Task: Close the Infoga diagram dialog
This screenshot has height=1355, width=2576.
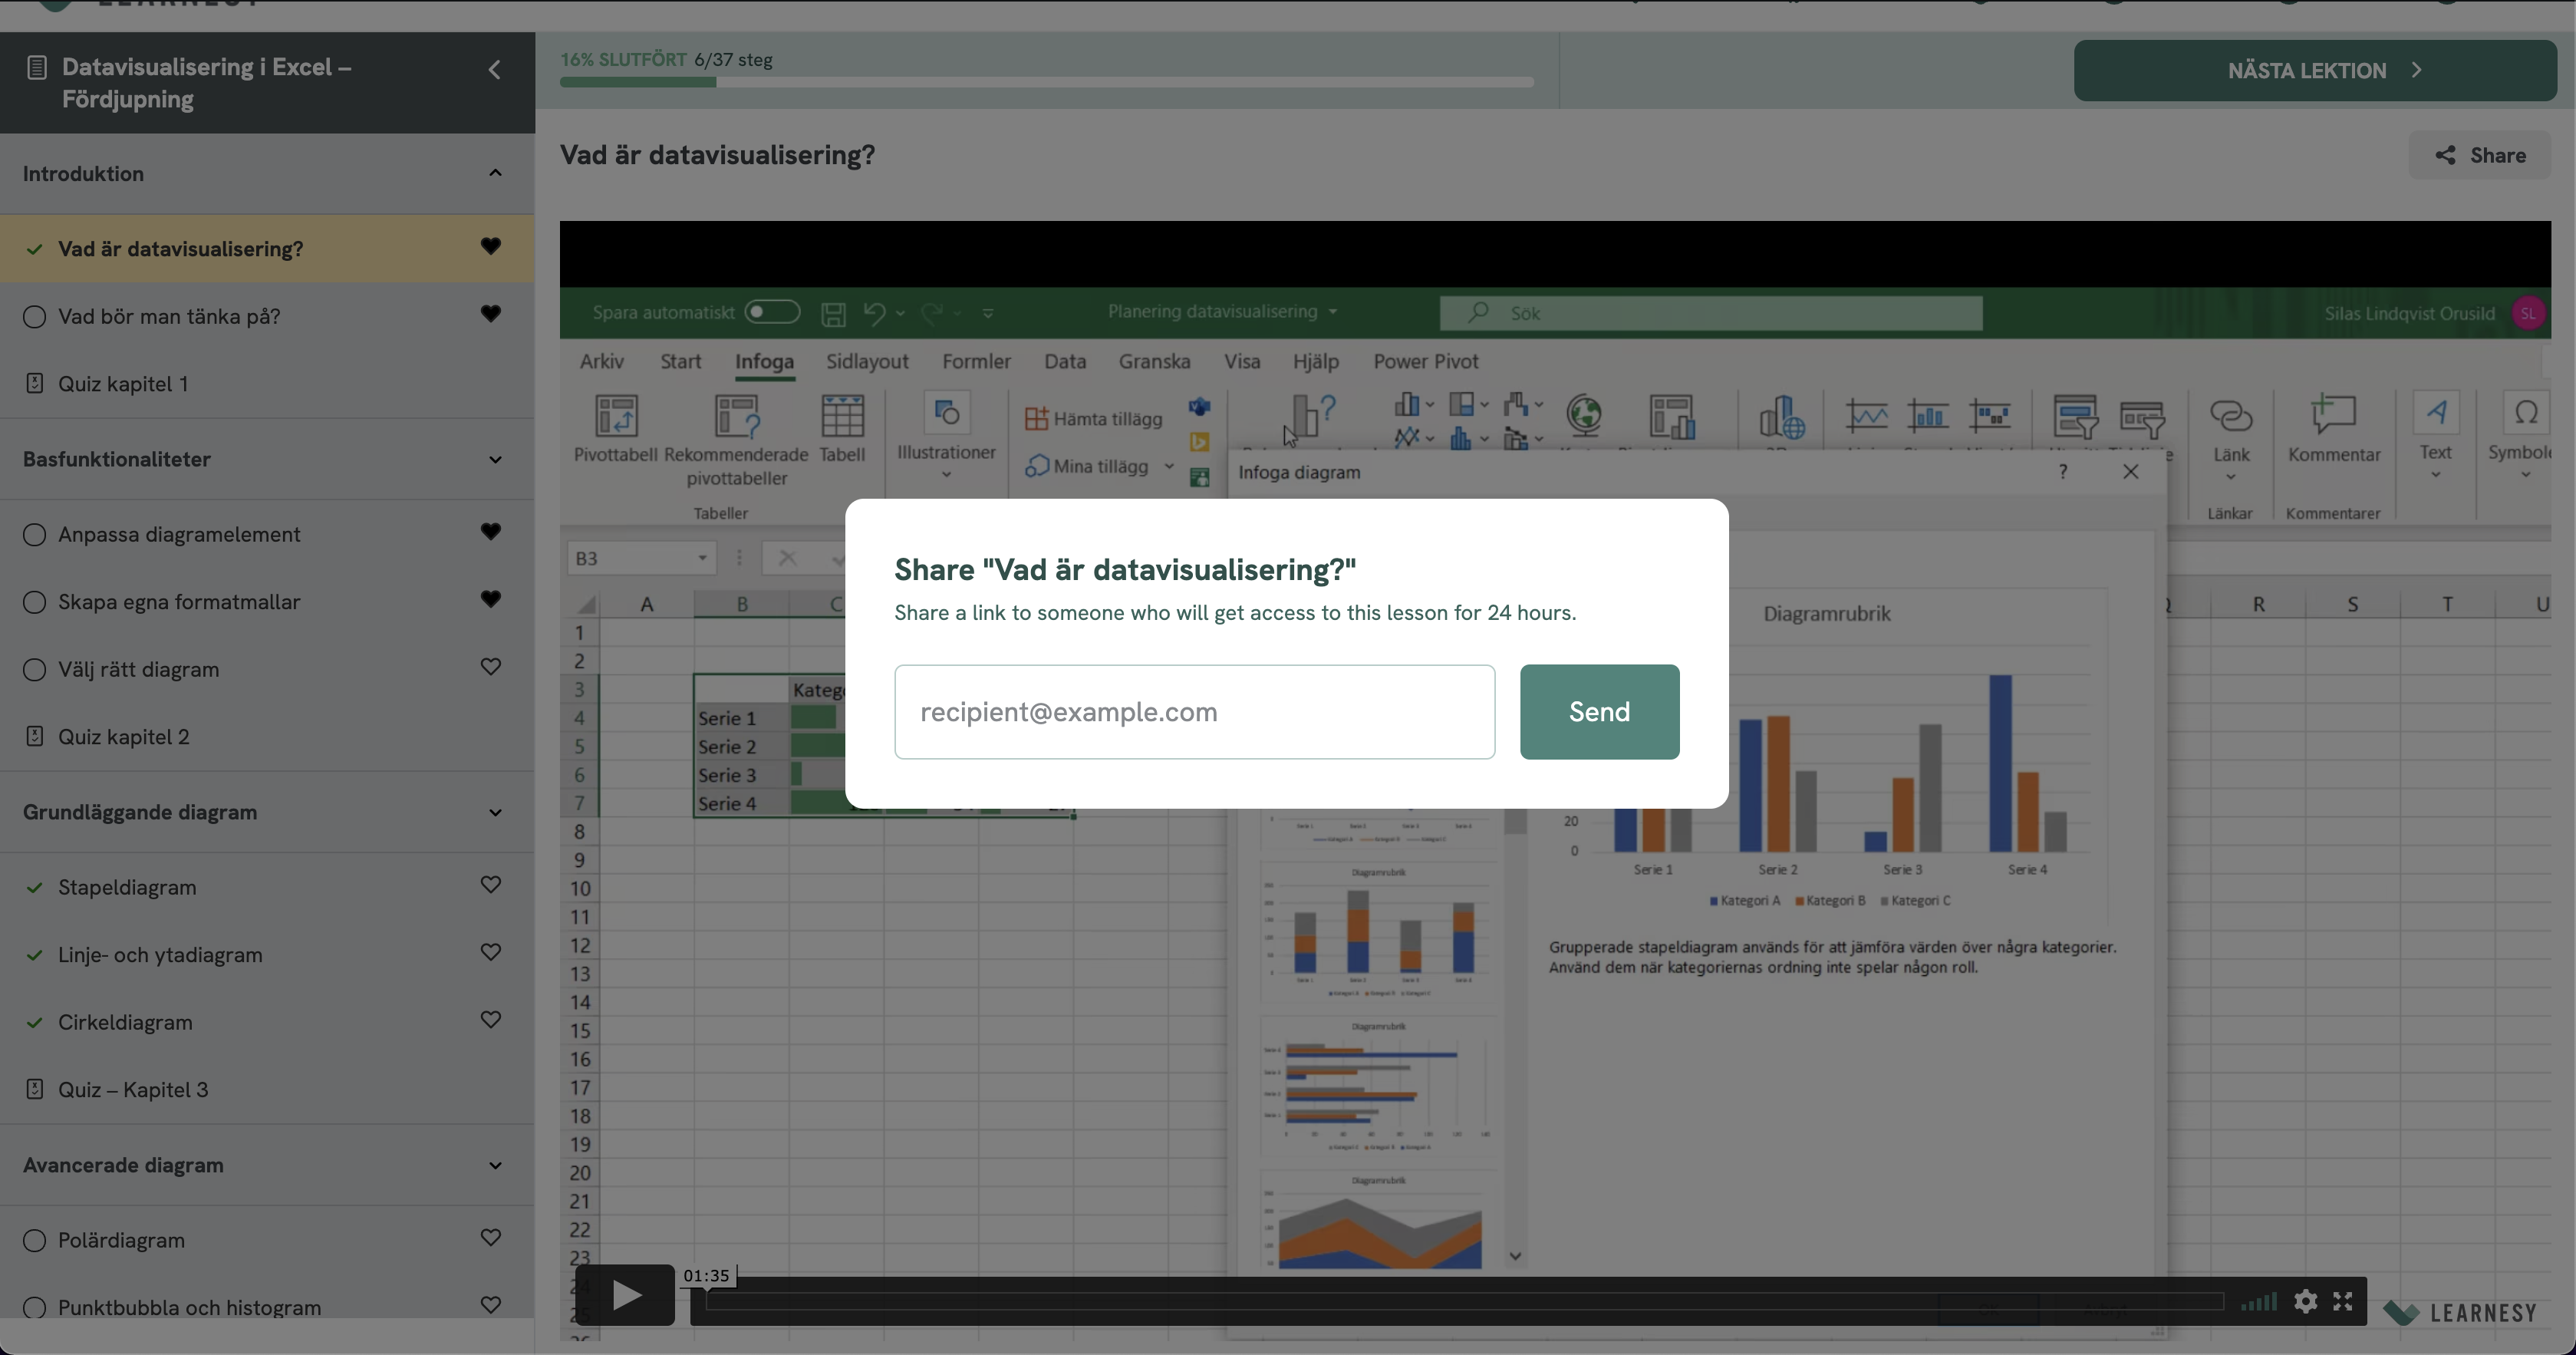Action: tap(2130, 471)
